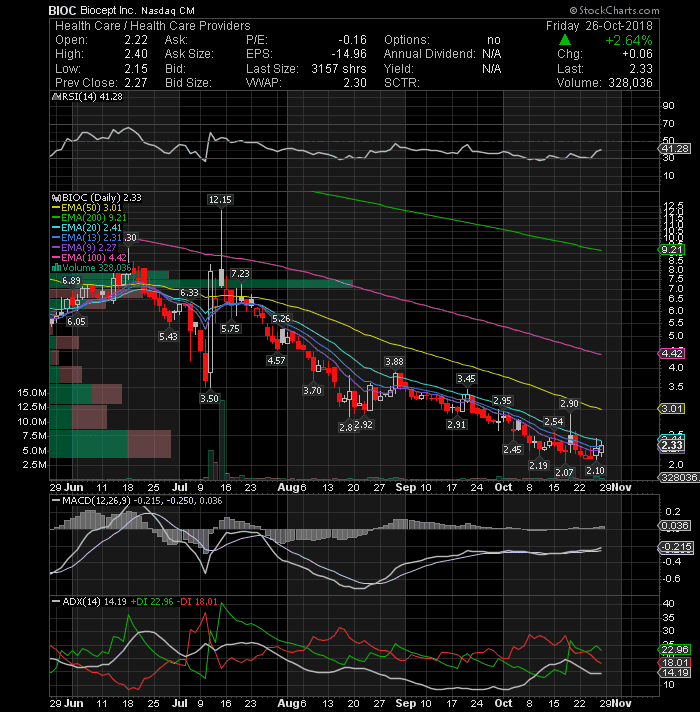The width and height of the screenshot is (700, 712).
Task: Click the -DI 18.01 legend text
Action: pyautogui.click(x=197, y=602)
